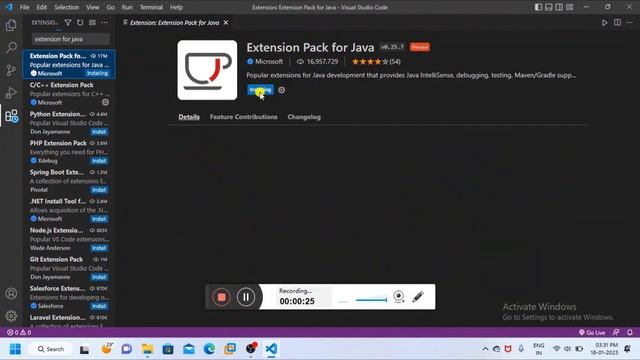Split the editor to the right
This screenshot has height=360, width=640.
[617, 23]
